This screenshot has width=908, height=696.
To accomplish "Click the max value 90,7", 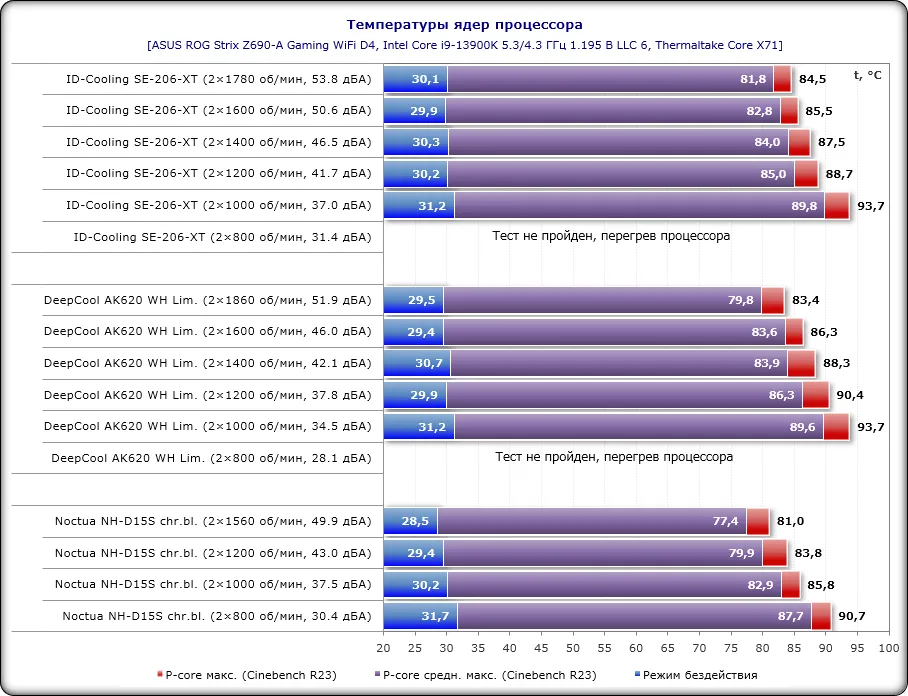I will [852, 617].
